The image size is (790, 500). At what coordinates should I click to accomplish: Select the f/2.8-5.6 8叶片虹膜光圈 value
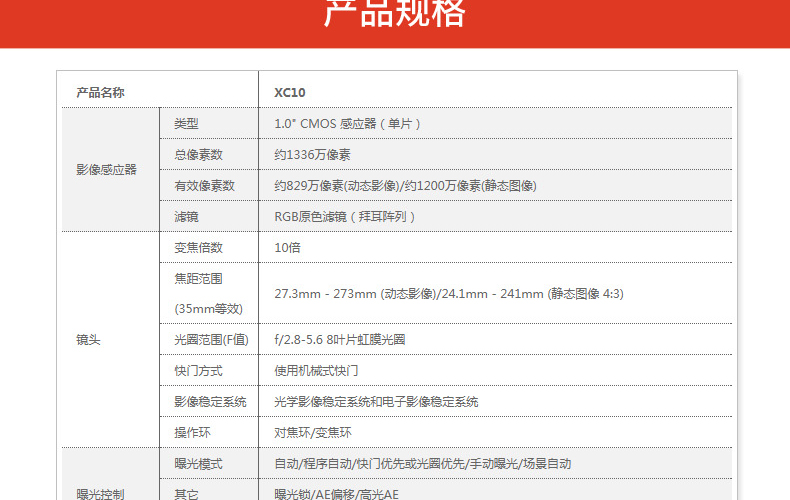[340, 340]
